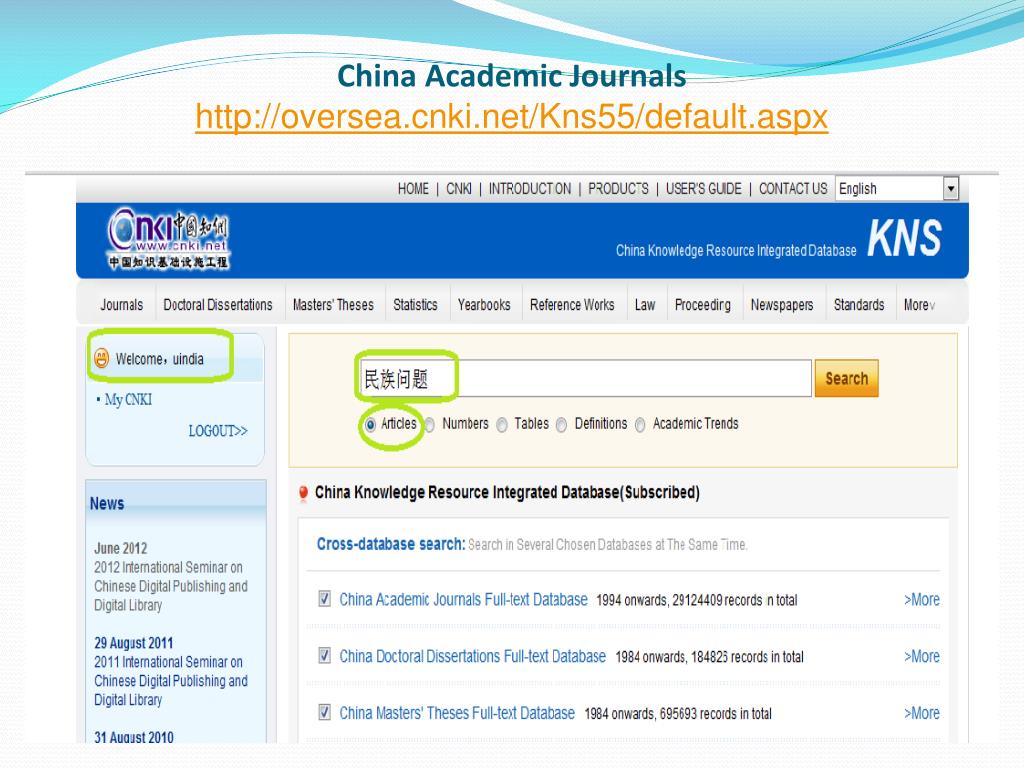Uncheck China Academic Journals Full-text Database
Image resolution: width=1024 pixels, height=768 pixels.
[324, 599]
